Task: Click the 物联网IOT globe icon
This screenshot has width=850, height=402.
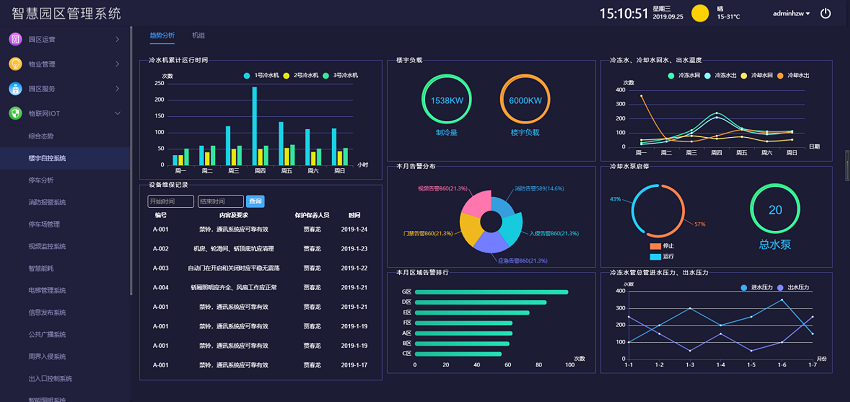Action: (x=15, y=112)
